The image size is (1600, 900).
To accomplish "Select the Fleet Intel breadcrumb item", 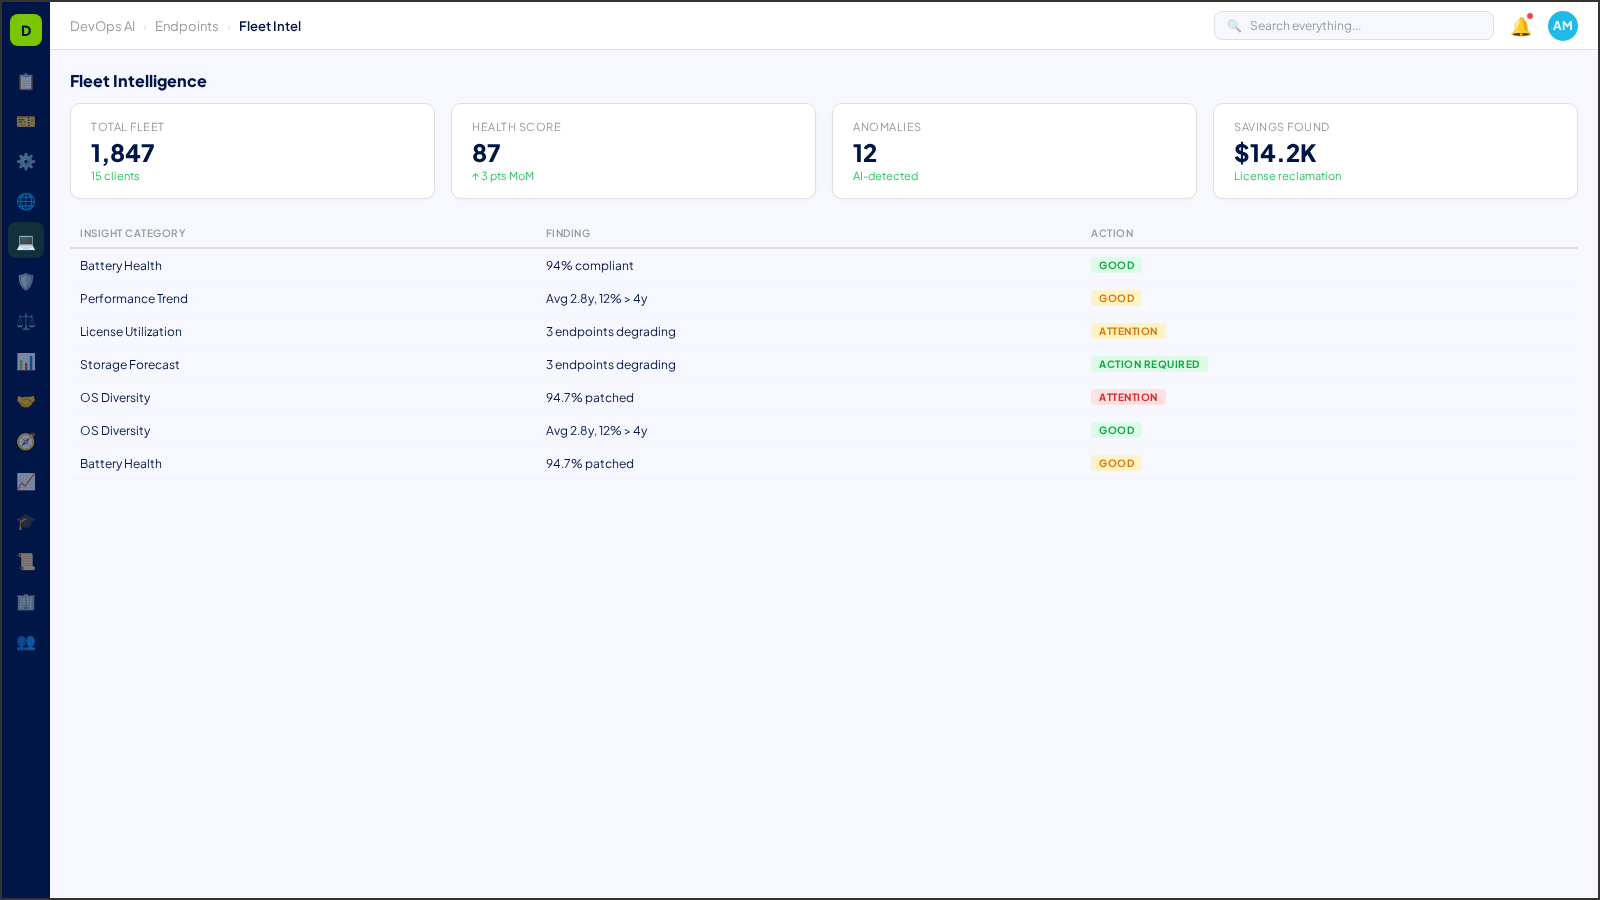I will pos(270,26).
